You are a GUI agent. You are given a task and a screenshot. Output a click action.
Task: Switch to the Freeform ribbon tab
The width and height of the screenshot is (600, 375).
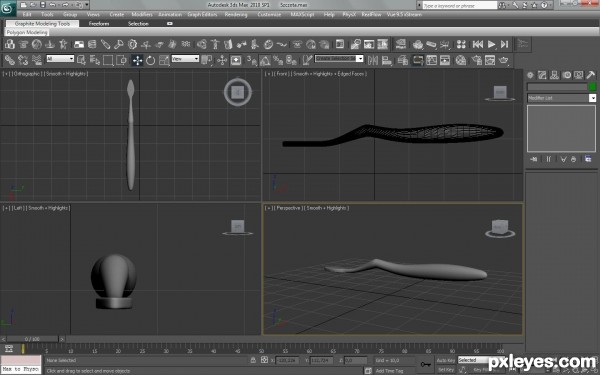[99, 23]
